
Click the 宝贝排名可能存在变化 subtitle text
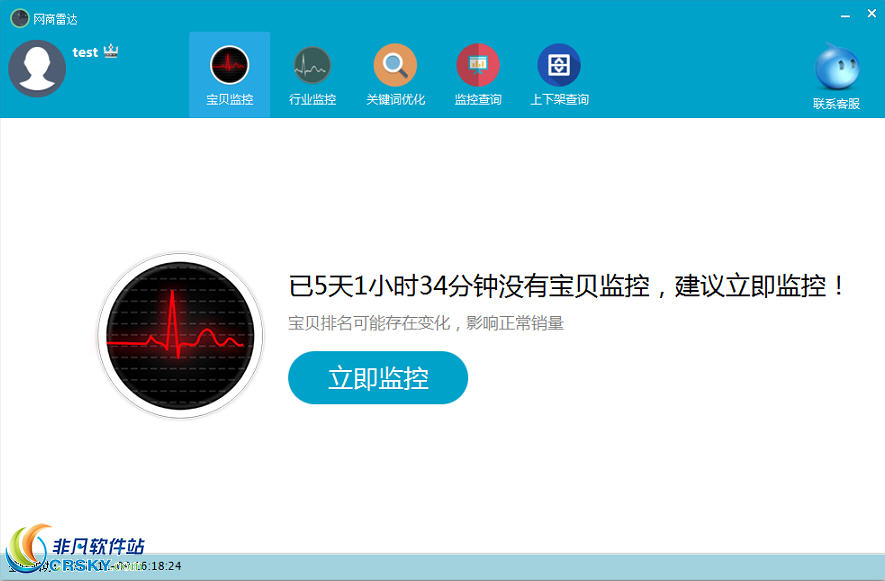pyautogui.click(x=426, y=323)
